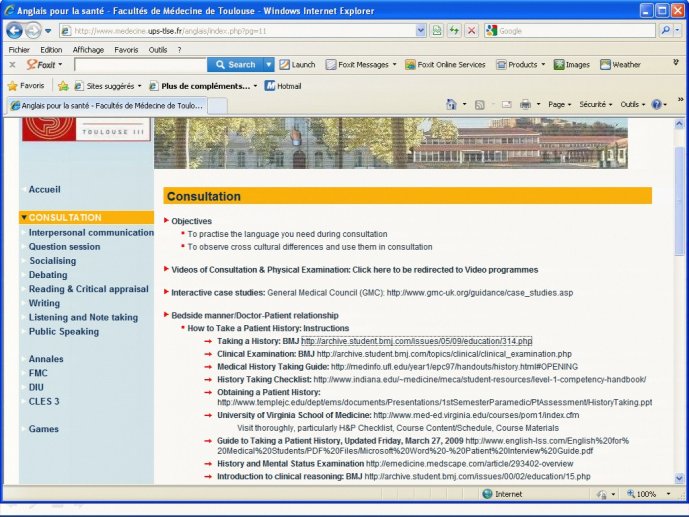This screenshot has height=517, width=689.
Task: Open search provider dropdown arrow
Action: click(x=677, y=30)
